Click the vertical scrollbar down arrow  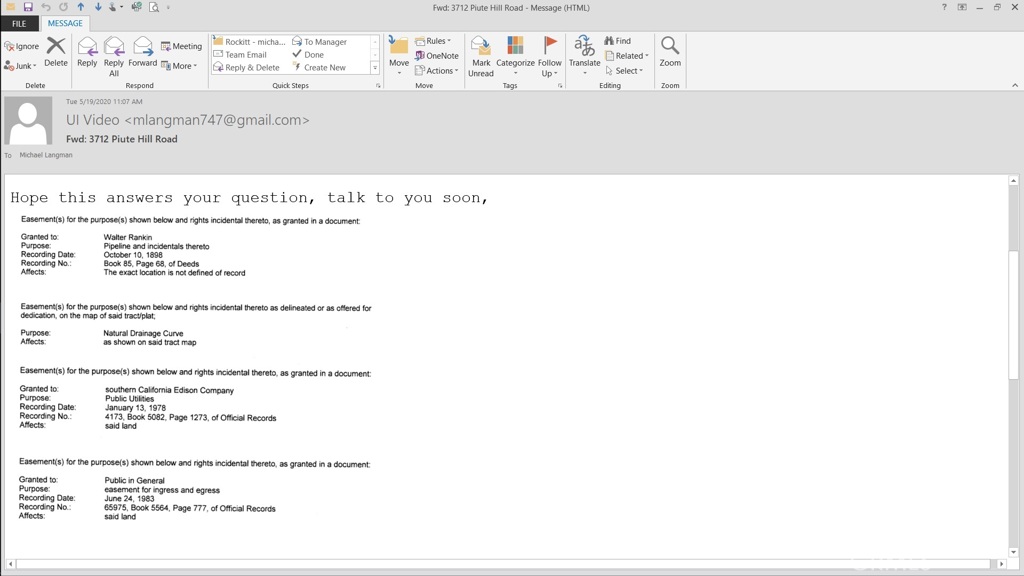coord(1013,552)
